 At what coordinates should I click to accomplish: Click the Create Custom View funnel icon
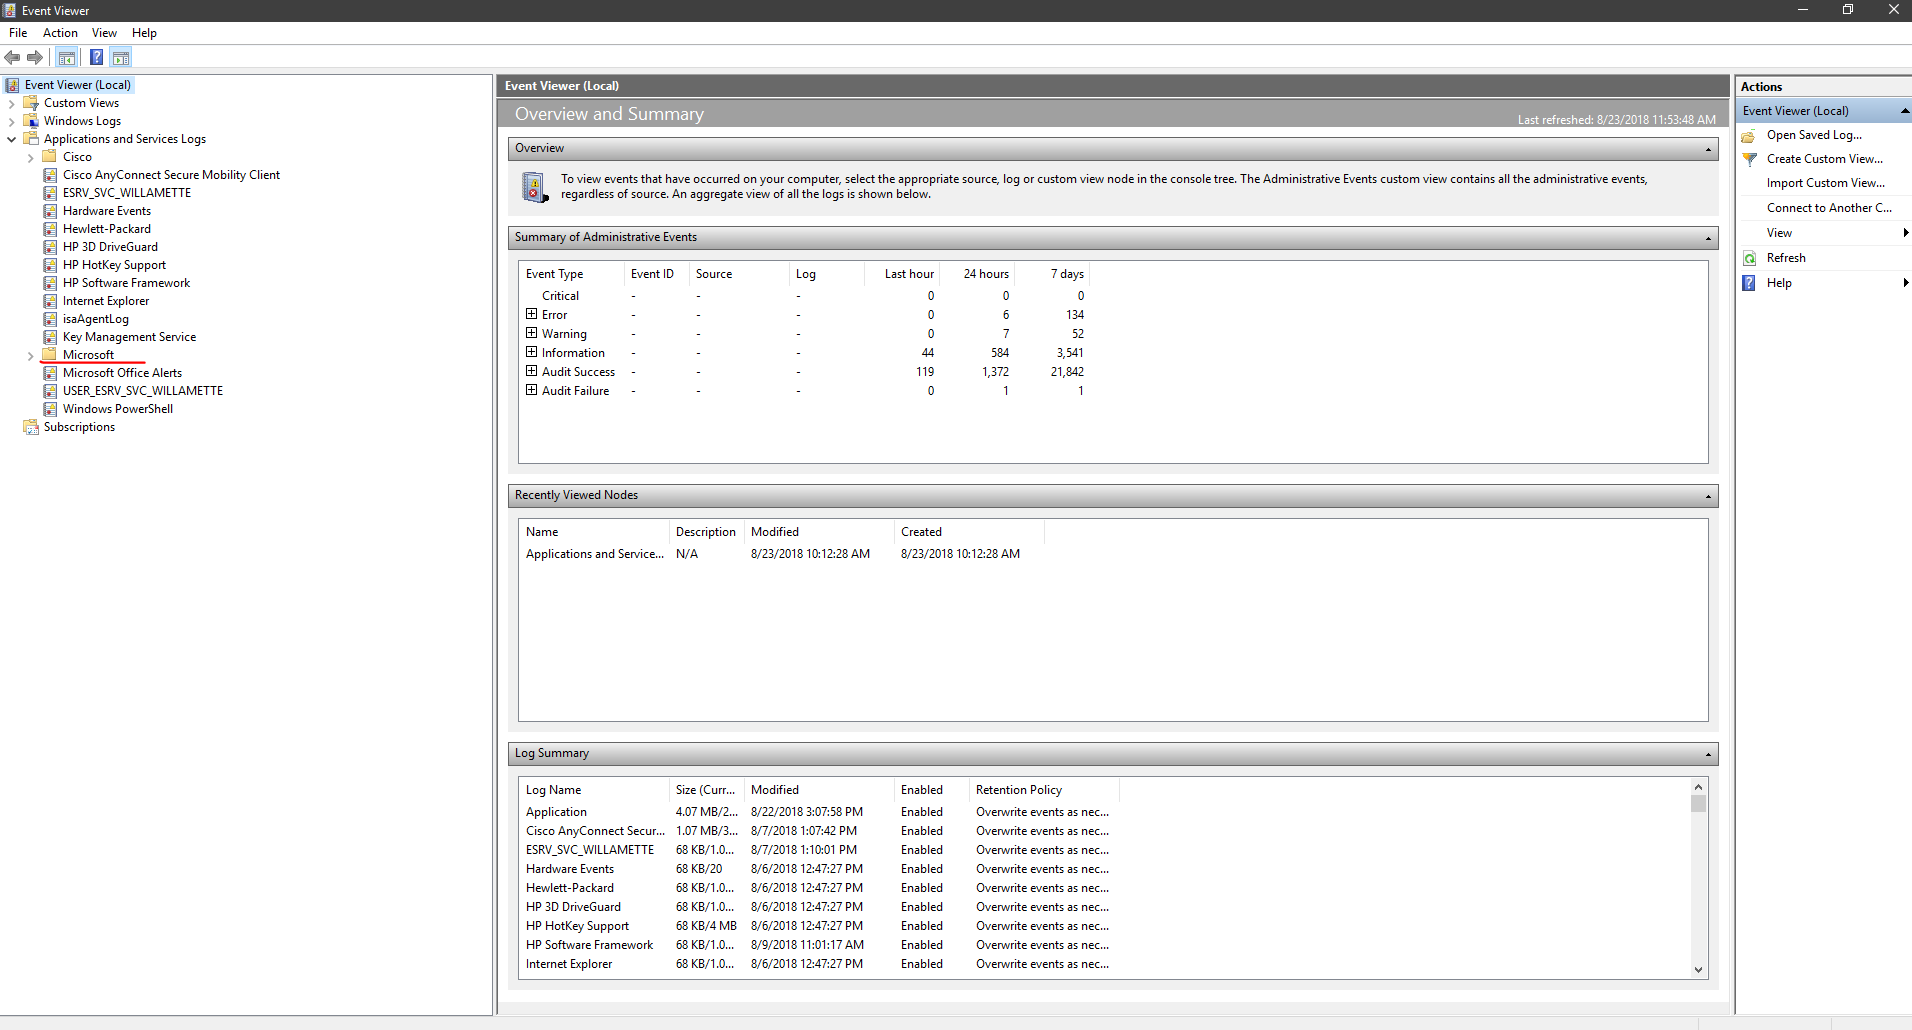coord(1749,159)
